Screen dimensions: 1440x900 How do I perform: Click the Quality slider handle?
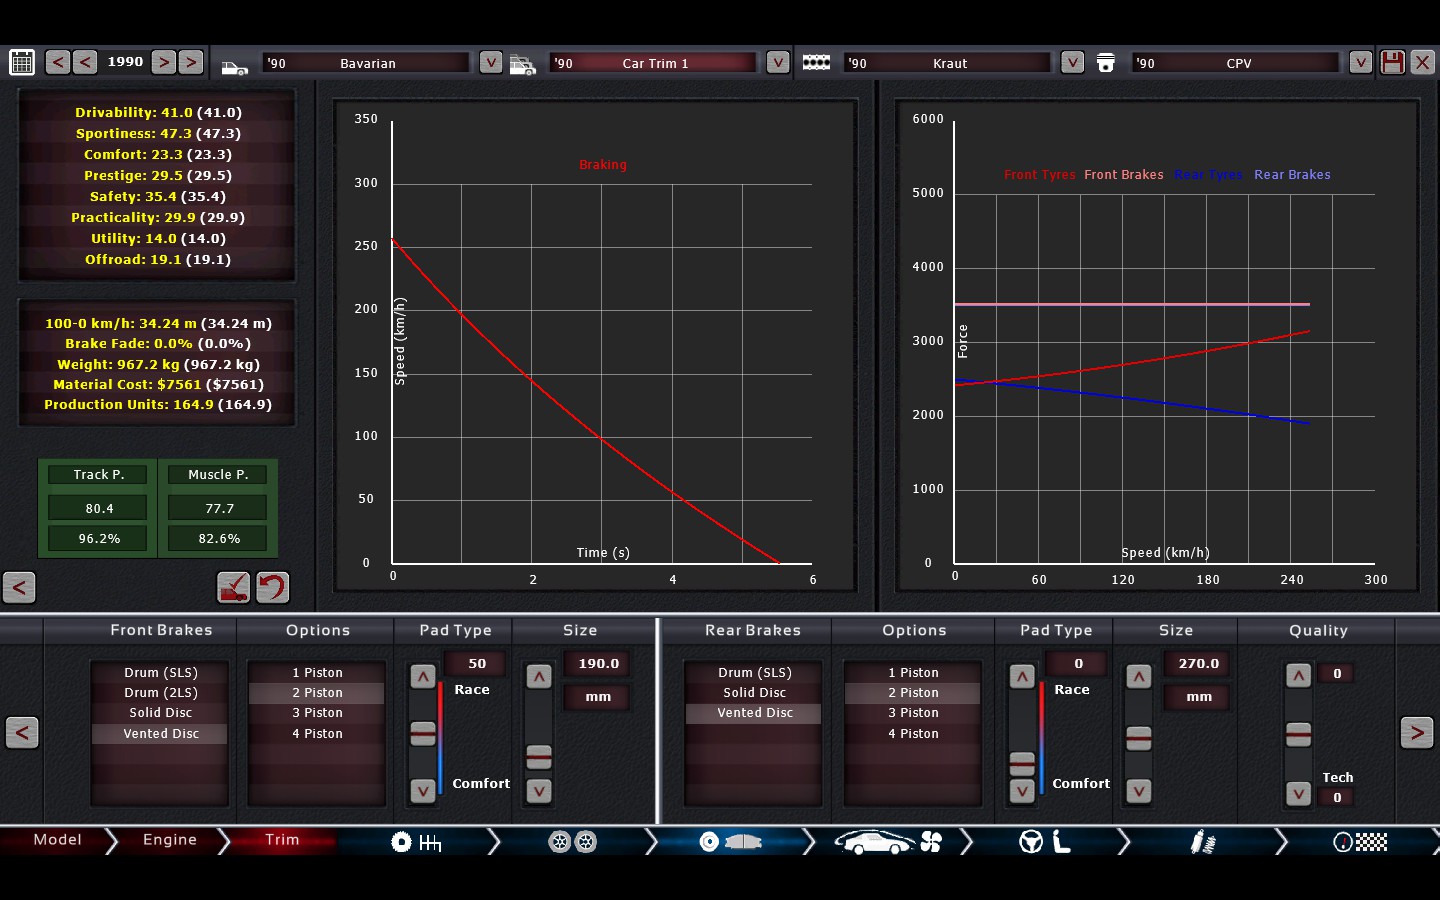(x=1298, y=735)
